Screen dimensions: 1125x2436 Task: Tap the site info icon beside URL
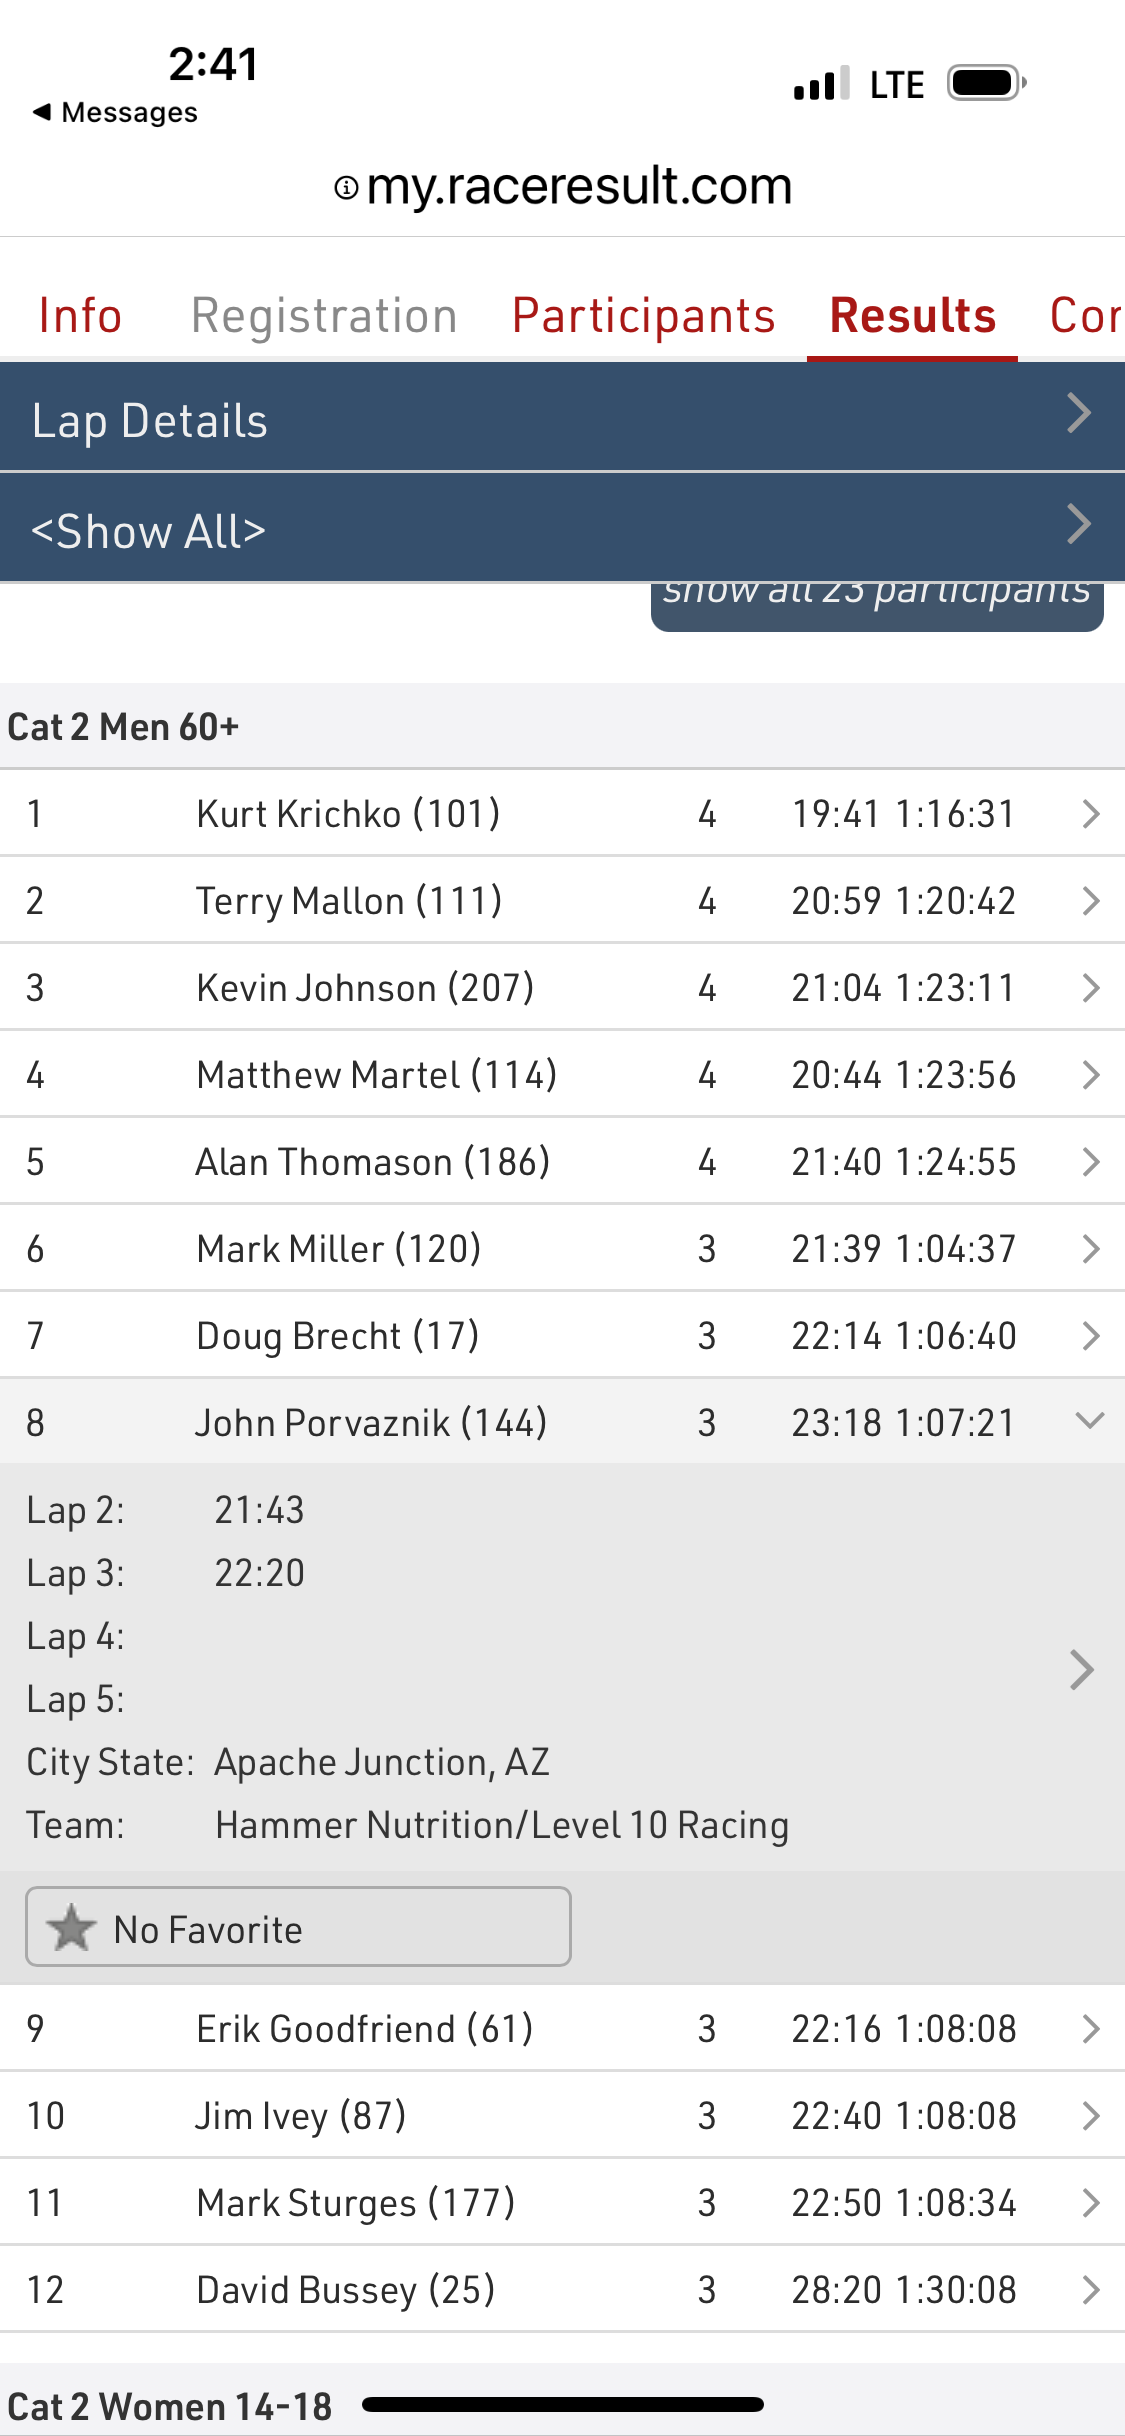pyautogui.click(x=346, y=188)
